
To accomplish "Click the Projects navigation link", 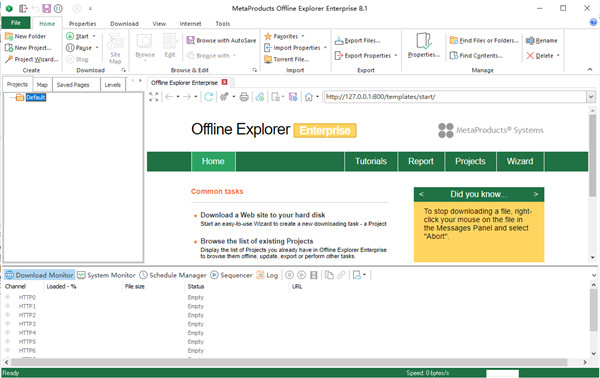I will 470,161.
